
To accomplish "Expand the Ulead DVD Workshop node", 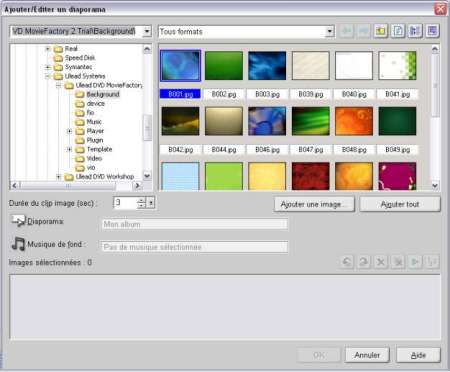I will coord(58,177).
